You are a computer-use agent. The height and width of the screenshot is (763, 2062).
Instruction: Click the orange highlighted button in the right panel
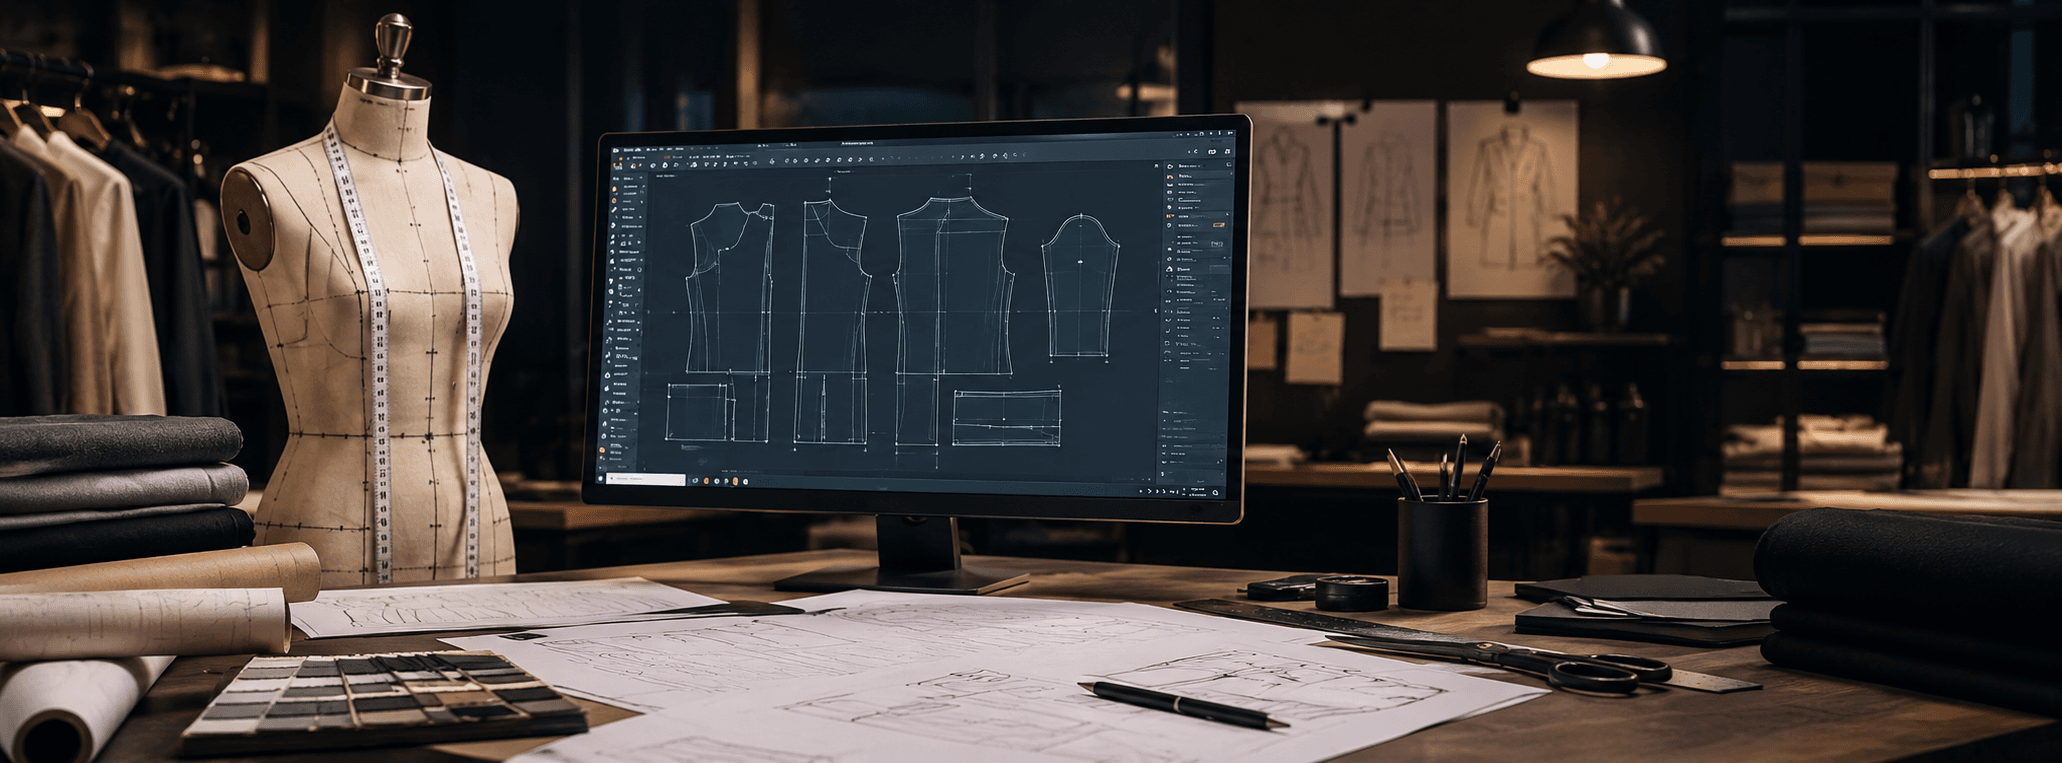(1219, 225)
